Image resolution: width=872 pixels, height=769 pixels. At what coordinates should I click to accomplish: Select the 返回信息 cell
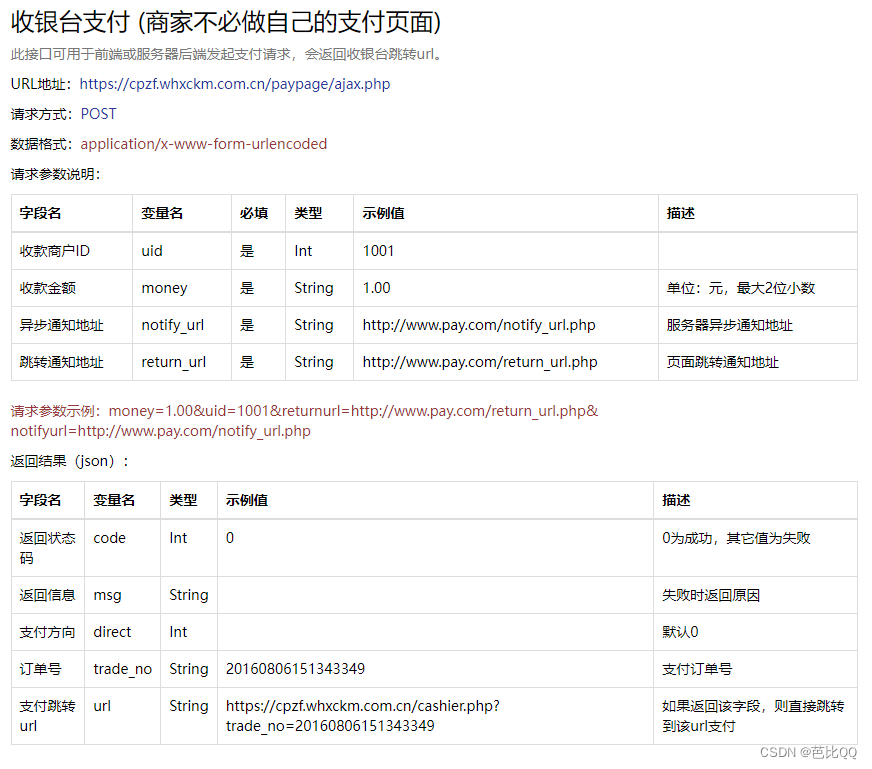(48, 595)
